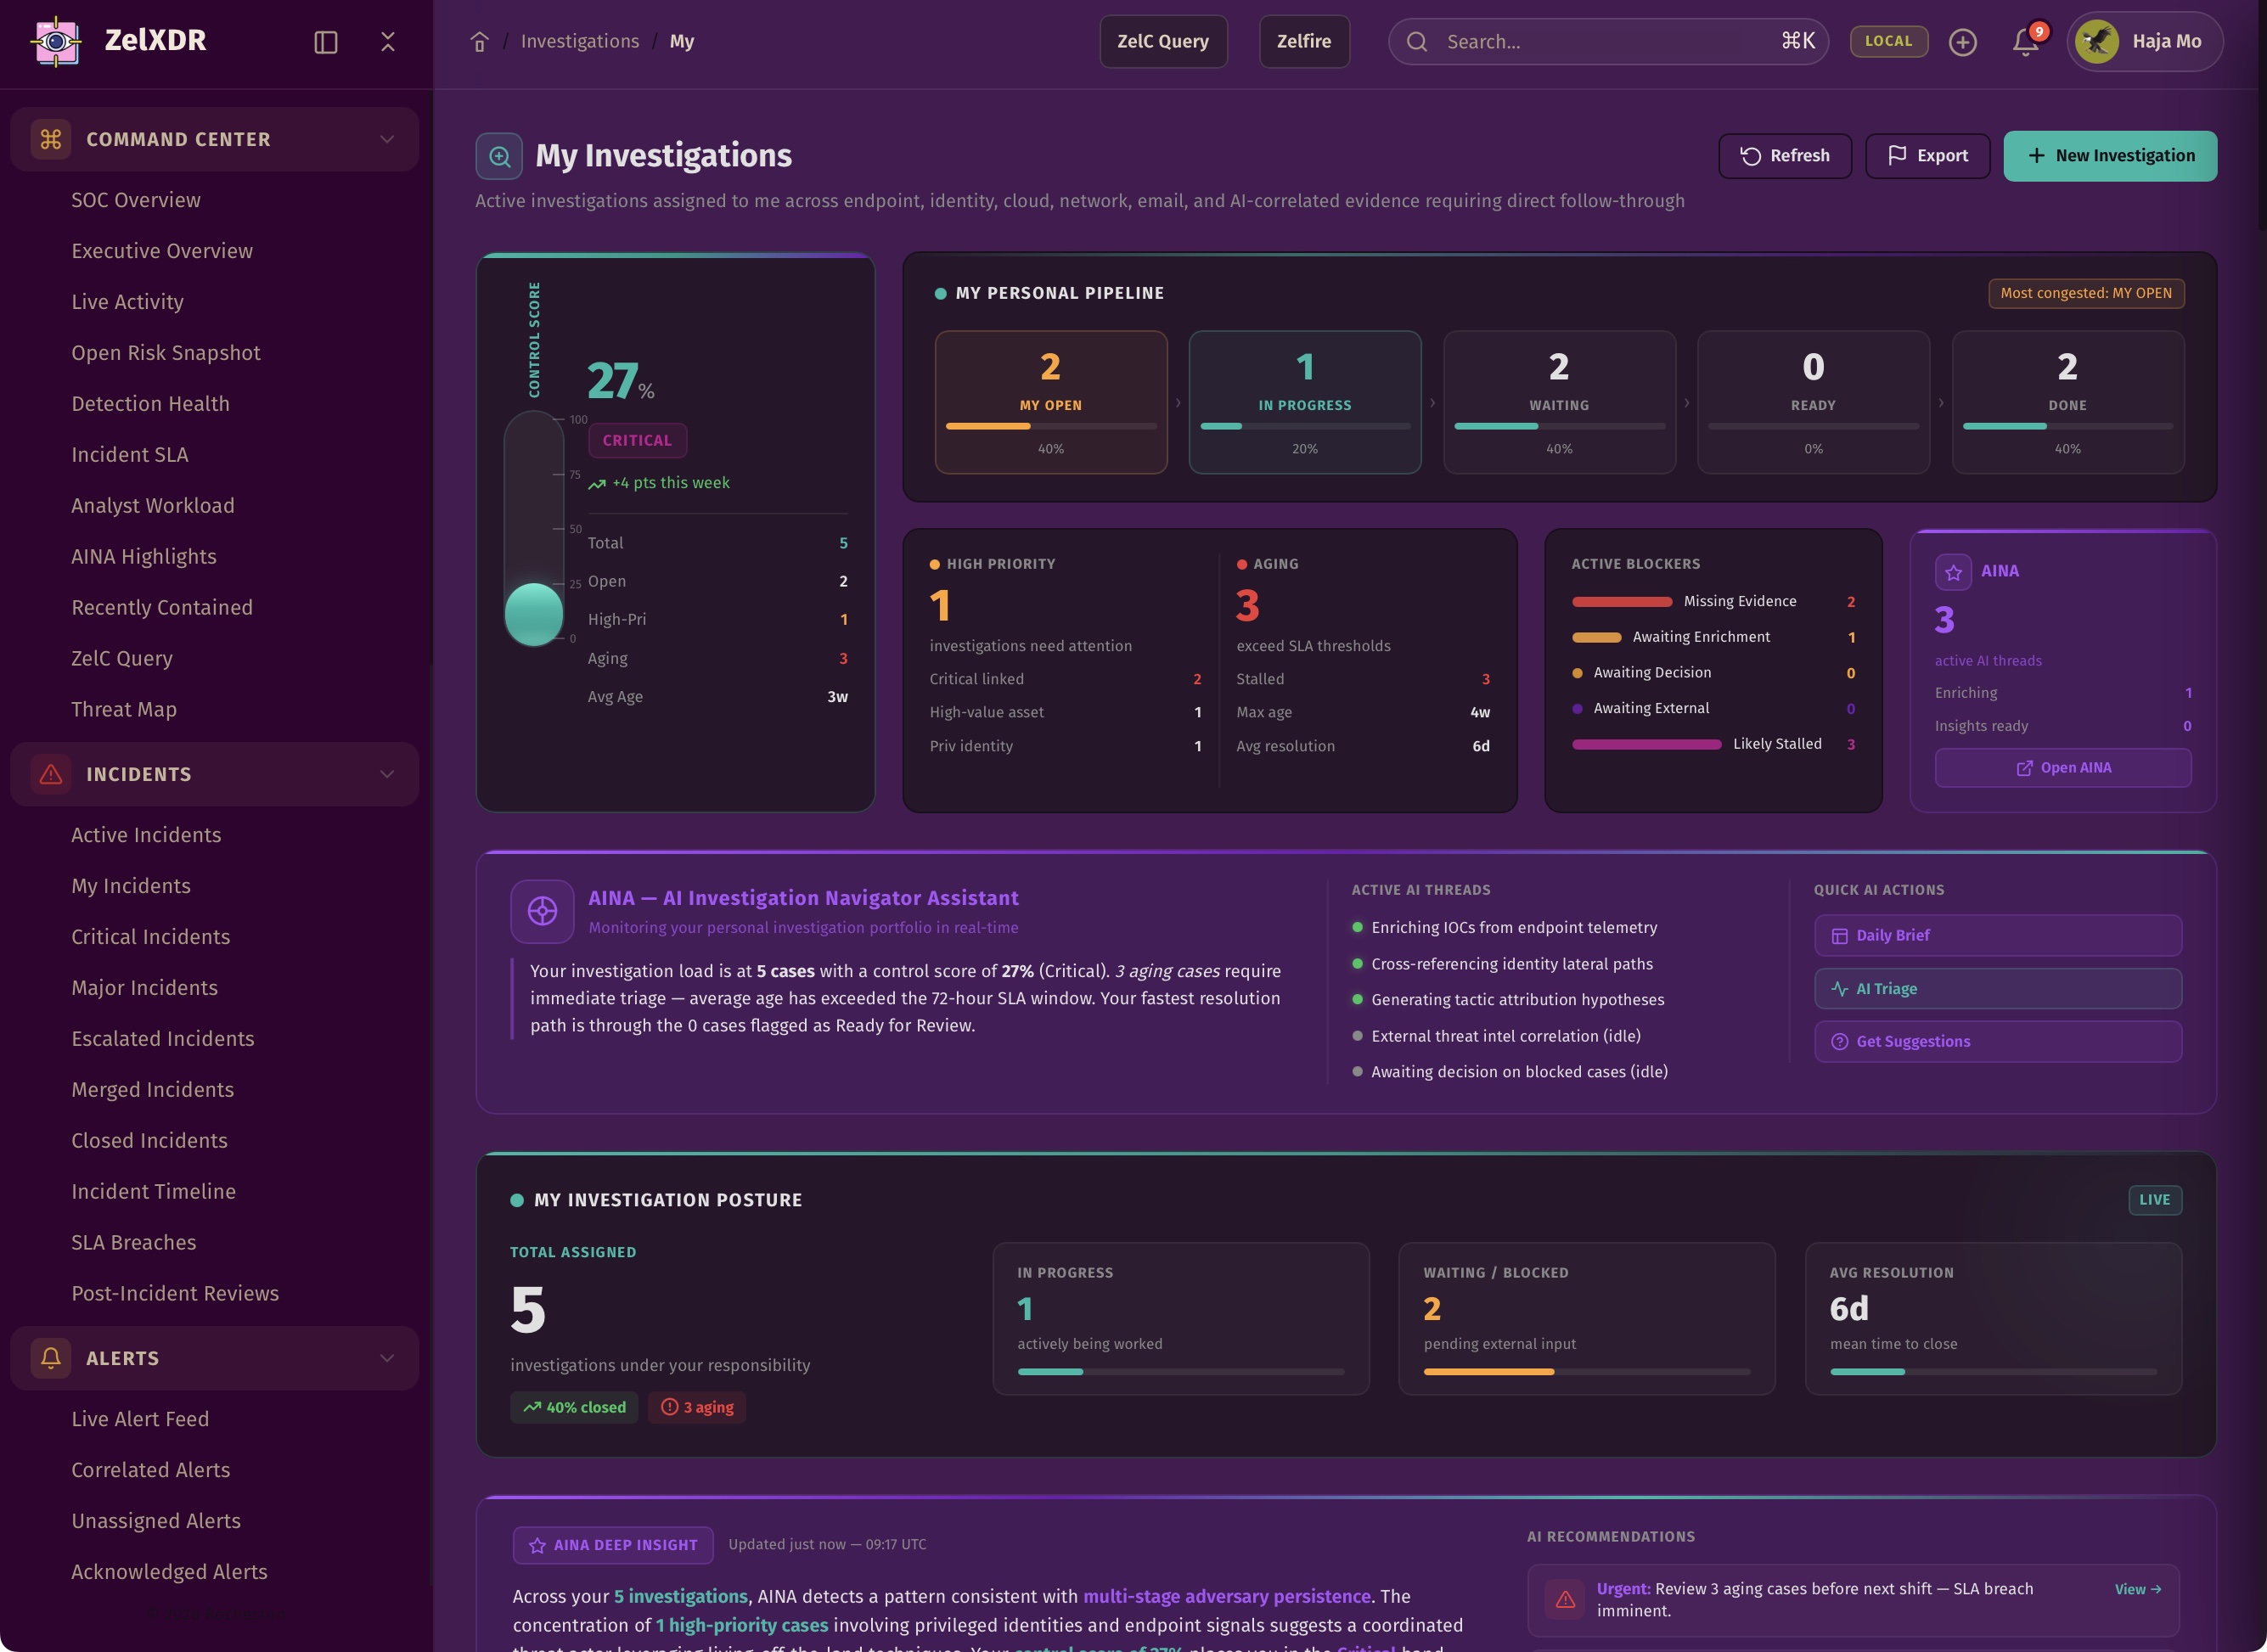Select SLA Breaches menu item
The height and width of the screenshot is (1652, 2267).
[x=134, y=1242]
